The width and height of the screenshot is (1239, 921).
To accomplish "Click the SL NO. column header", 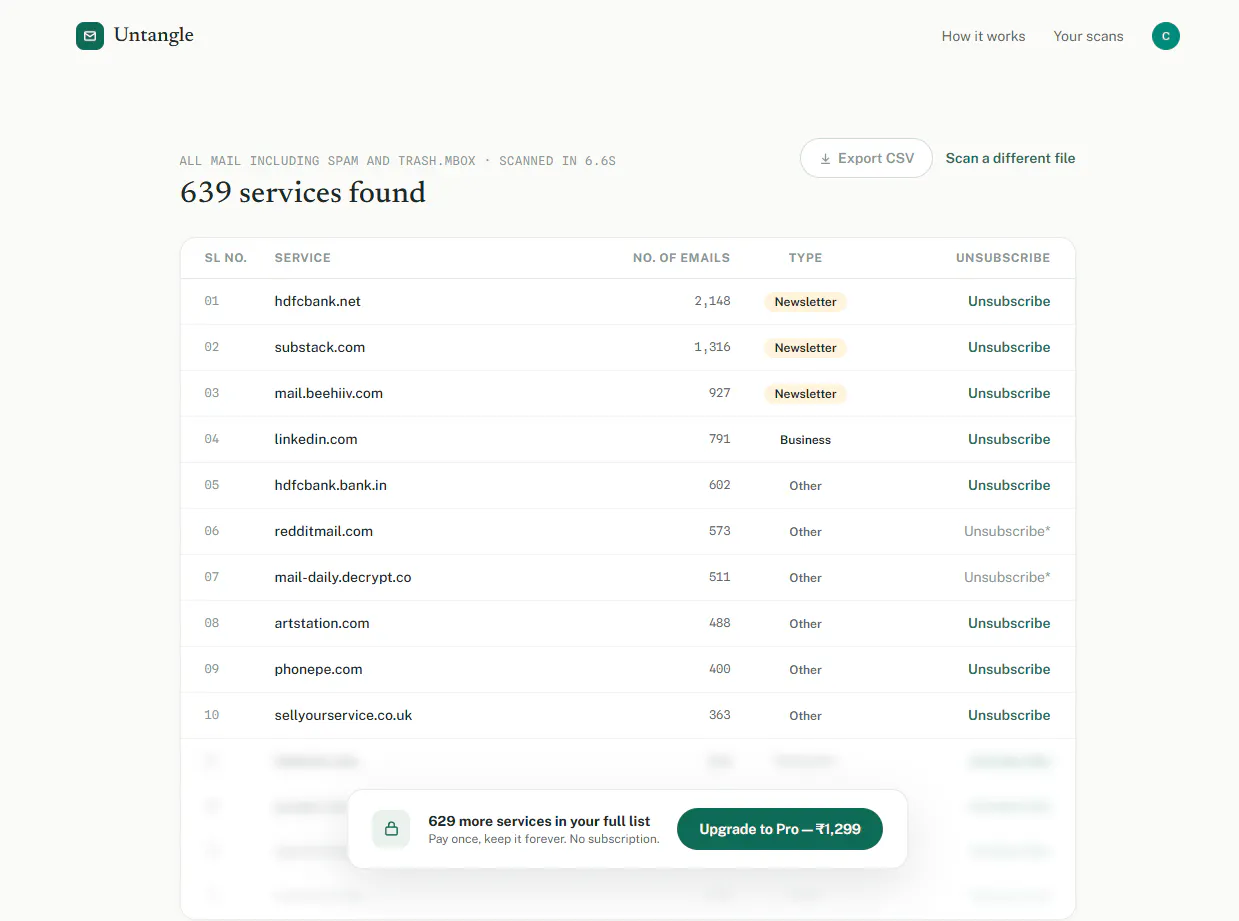I will pyautogui.click(x=225, y=258).
